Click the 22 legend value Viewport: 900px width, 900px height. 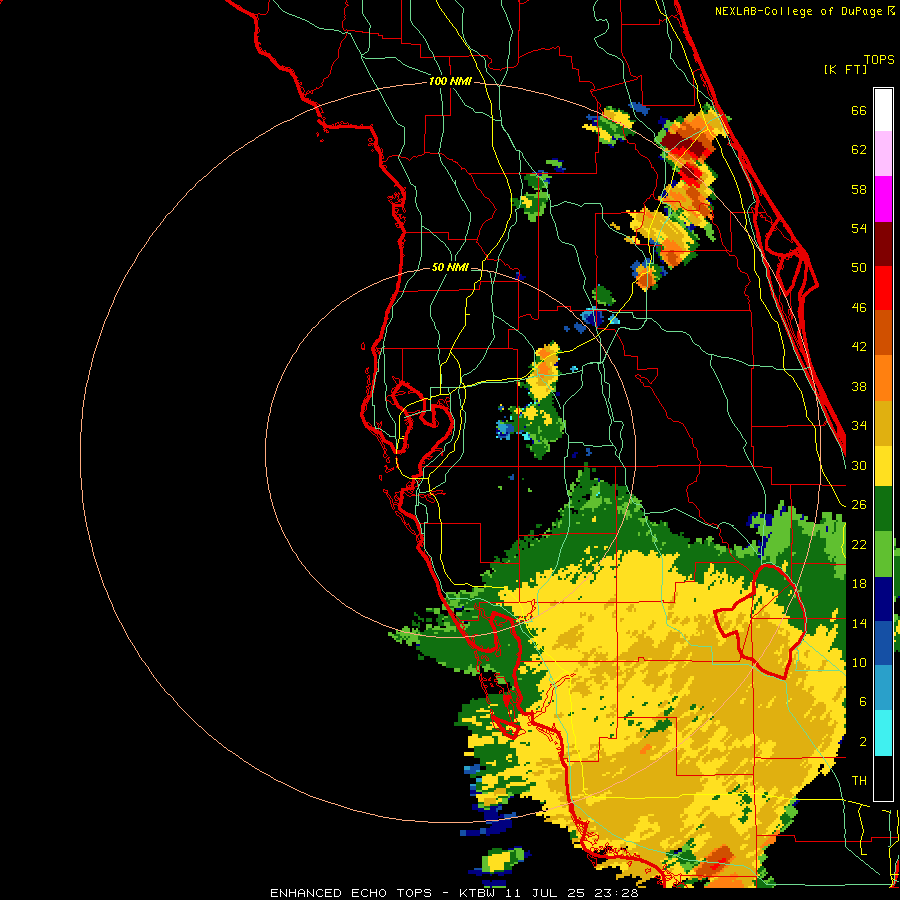[x=859, y=544]
